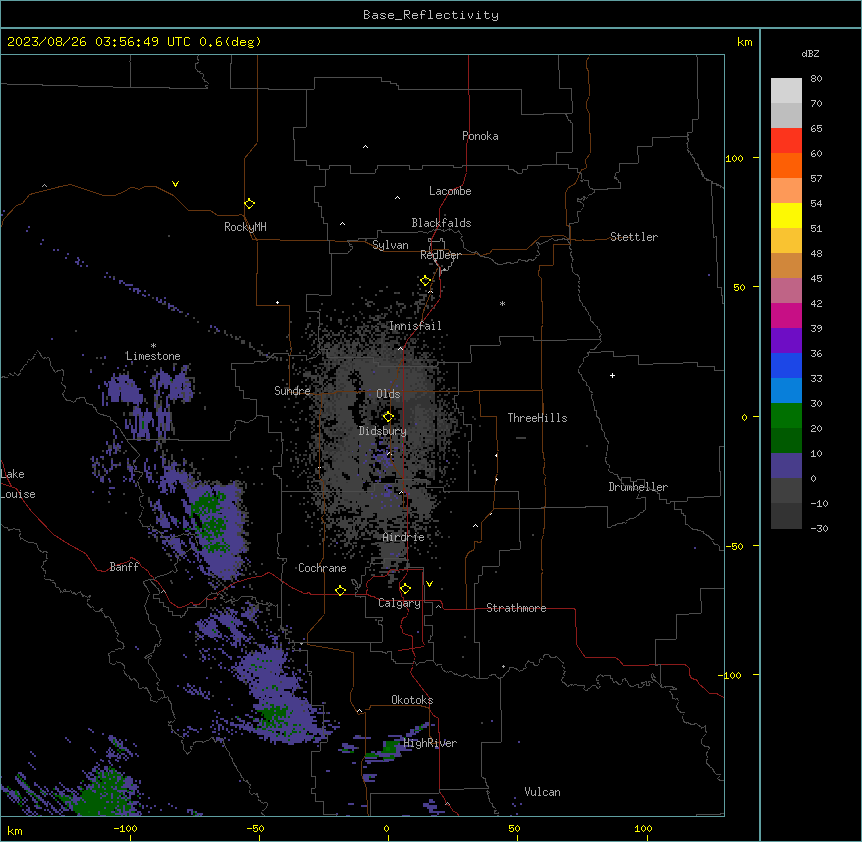Click the white plus marker north of Drumheller

[612, 375]
